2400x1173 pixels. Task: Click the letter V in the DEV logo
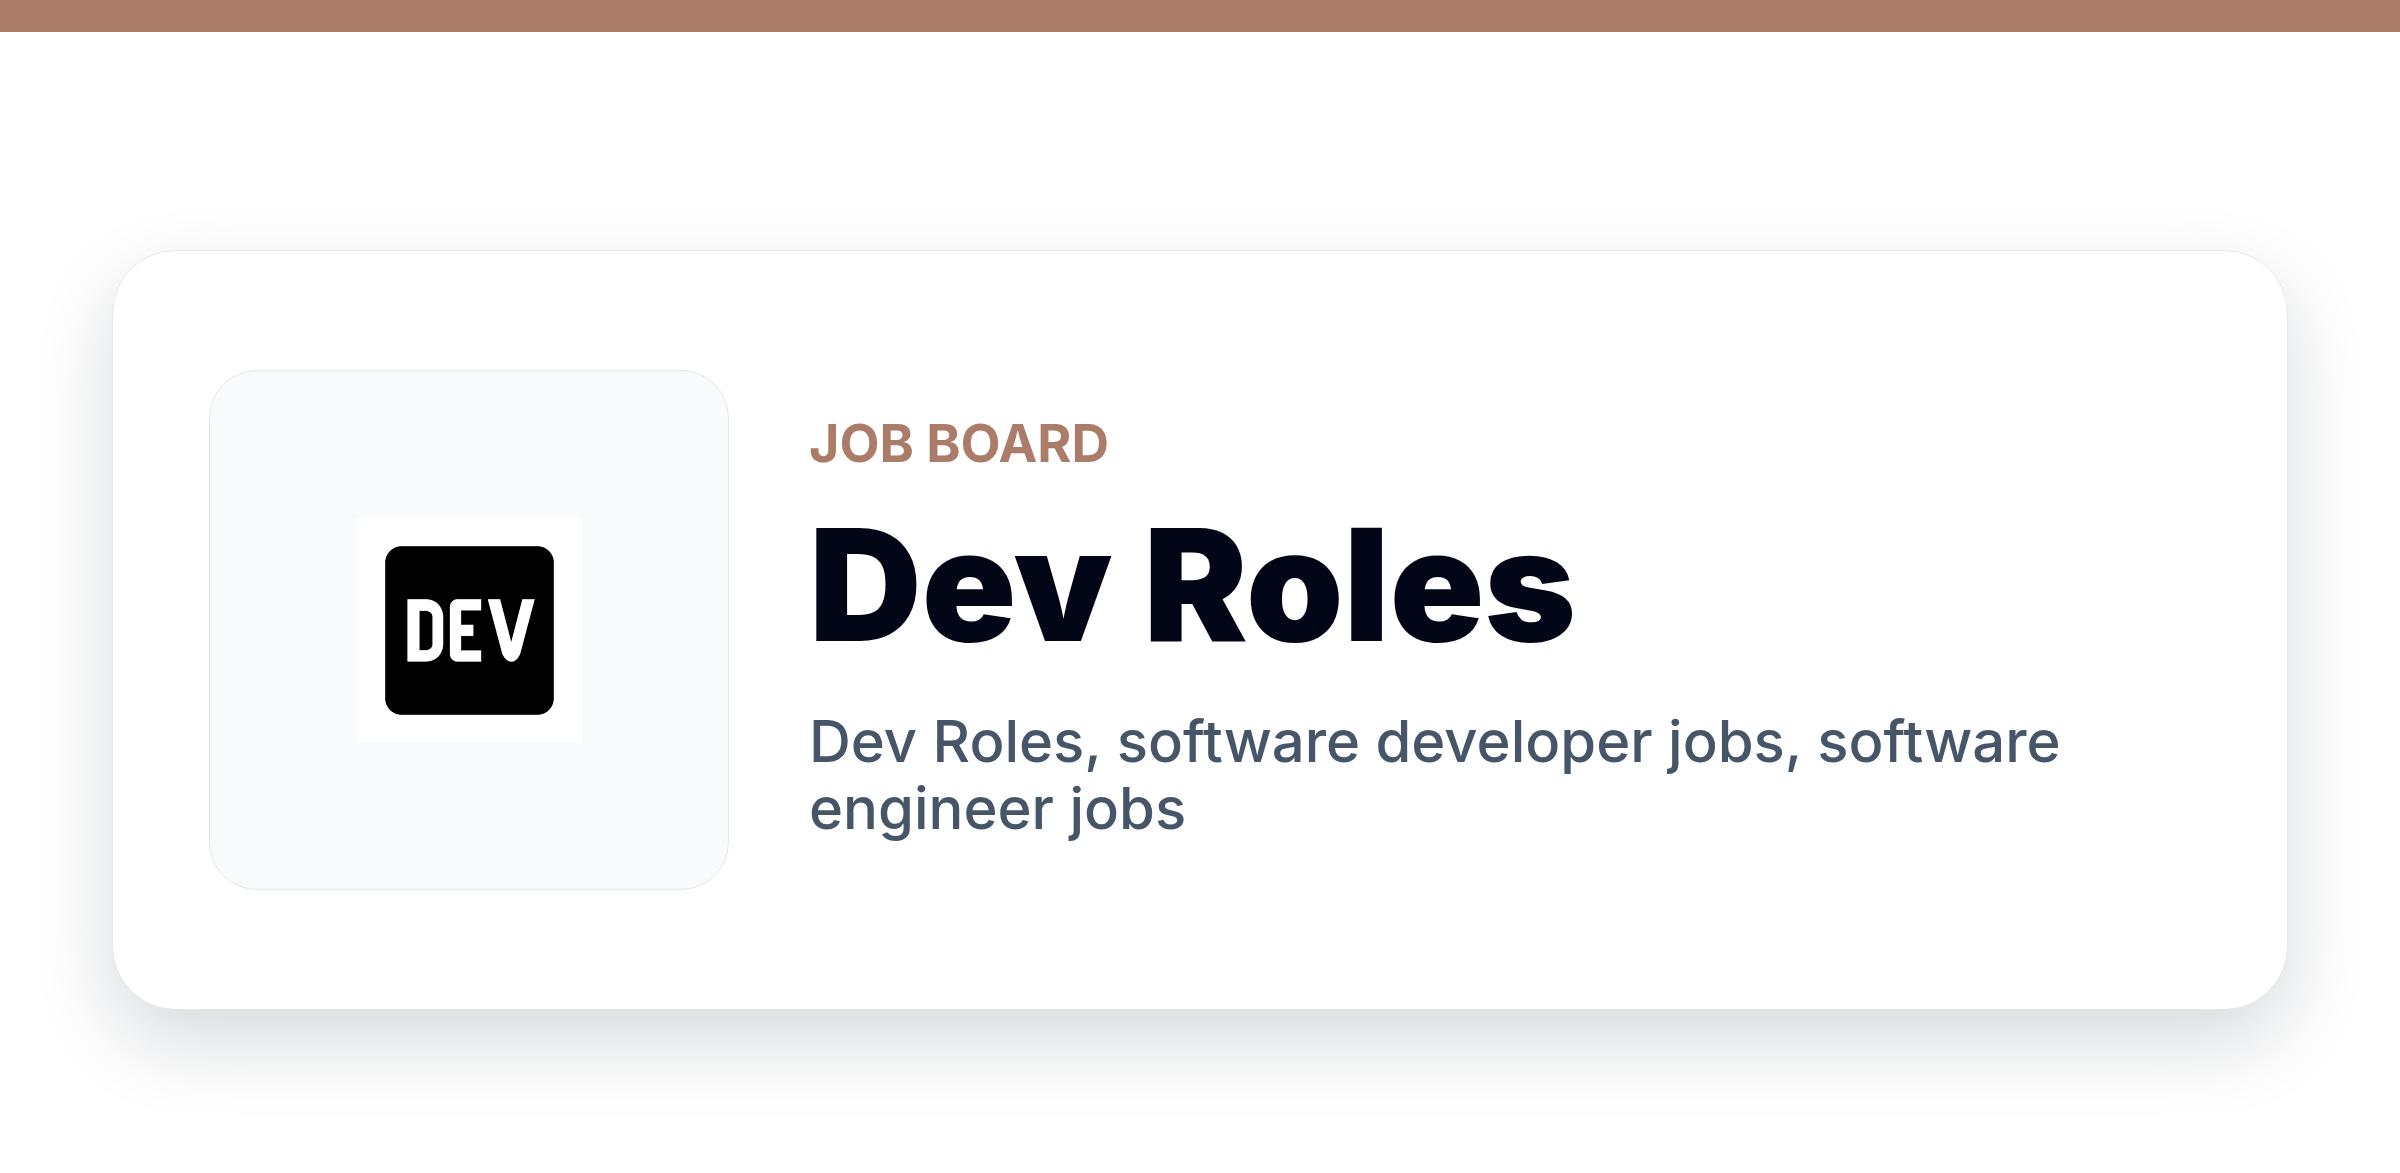click(x=515, y=630)
